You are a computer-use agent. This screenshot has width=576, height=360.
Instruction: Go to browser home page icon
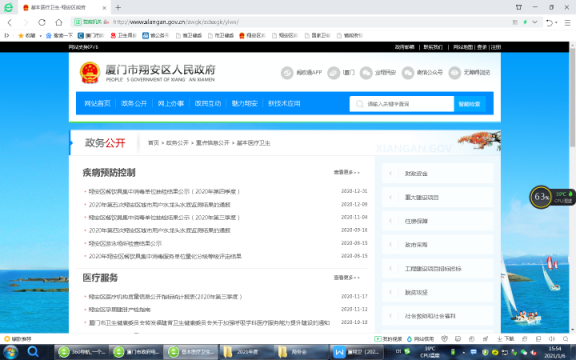[59, 22]
